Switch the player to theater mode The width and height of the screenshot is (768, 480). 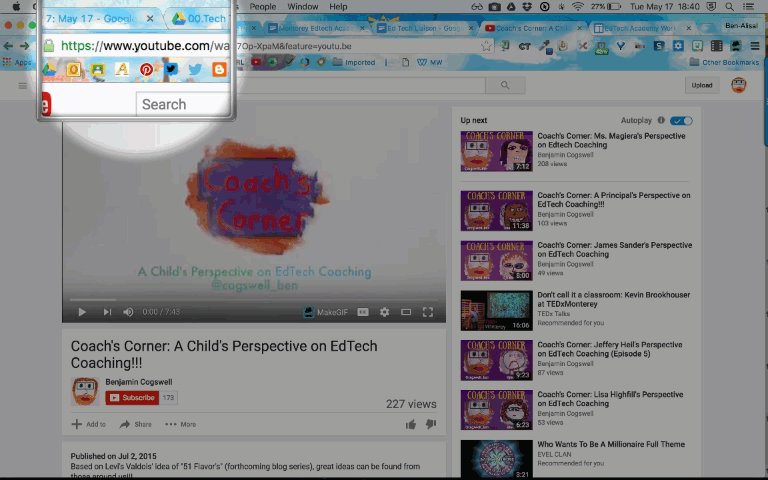[406, 312]
